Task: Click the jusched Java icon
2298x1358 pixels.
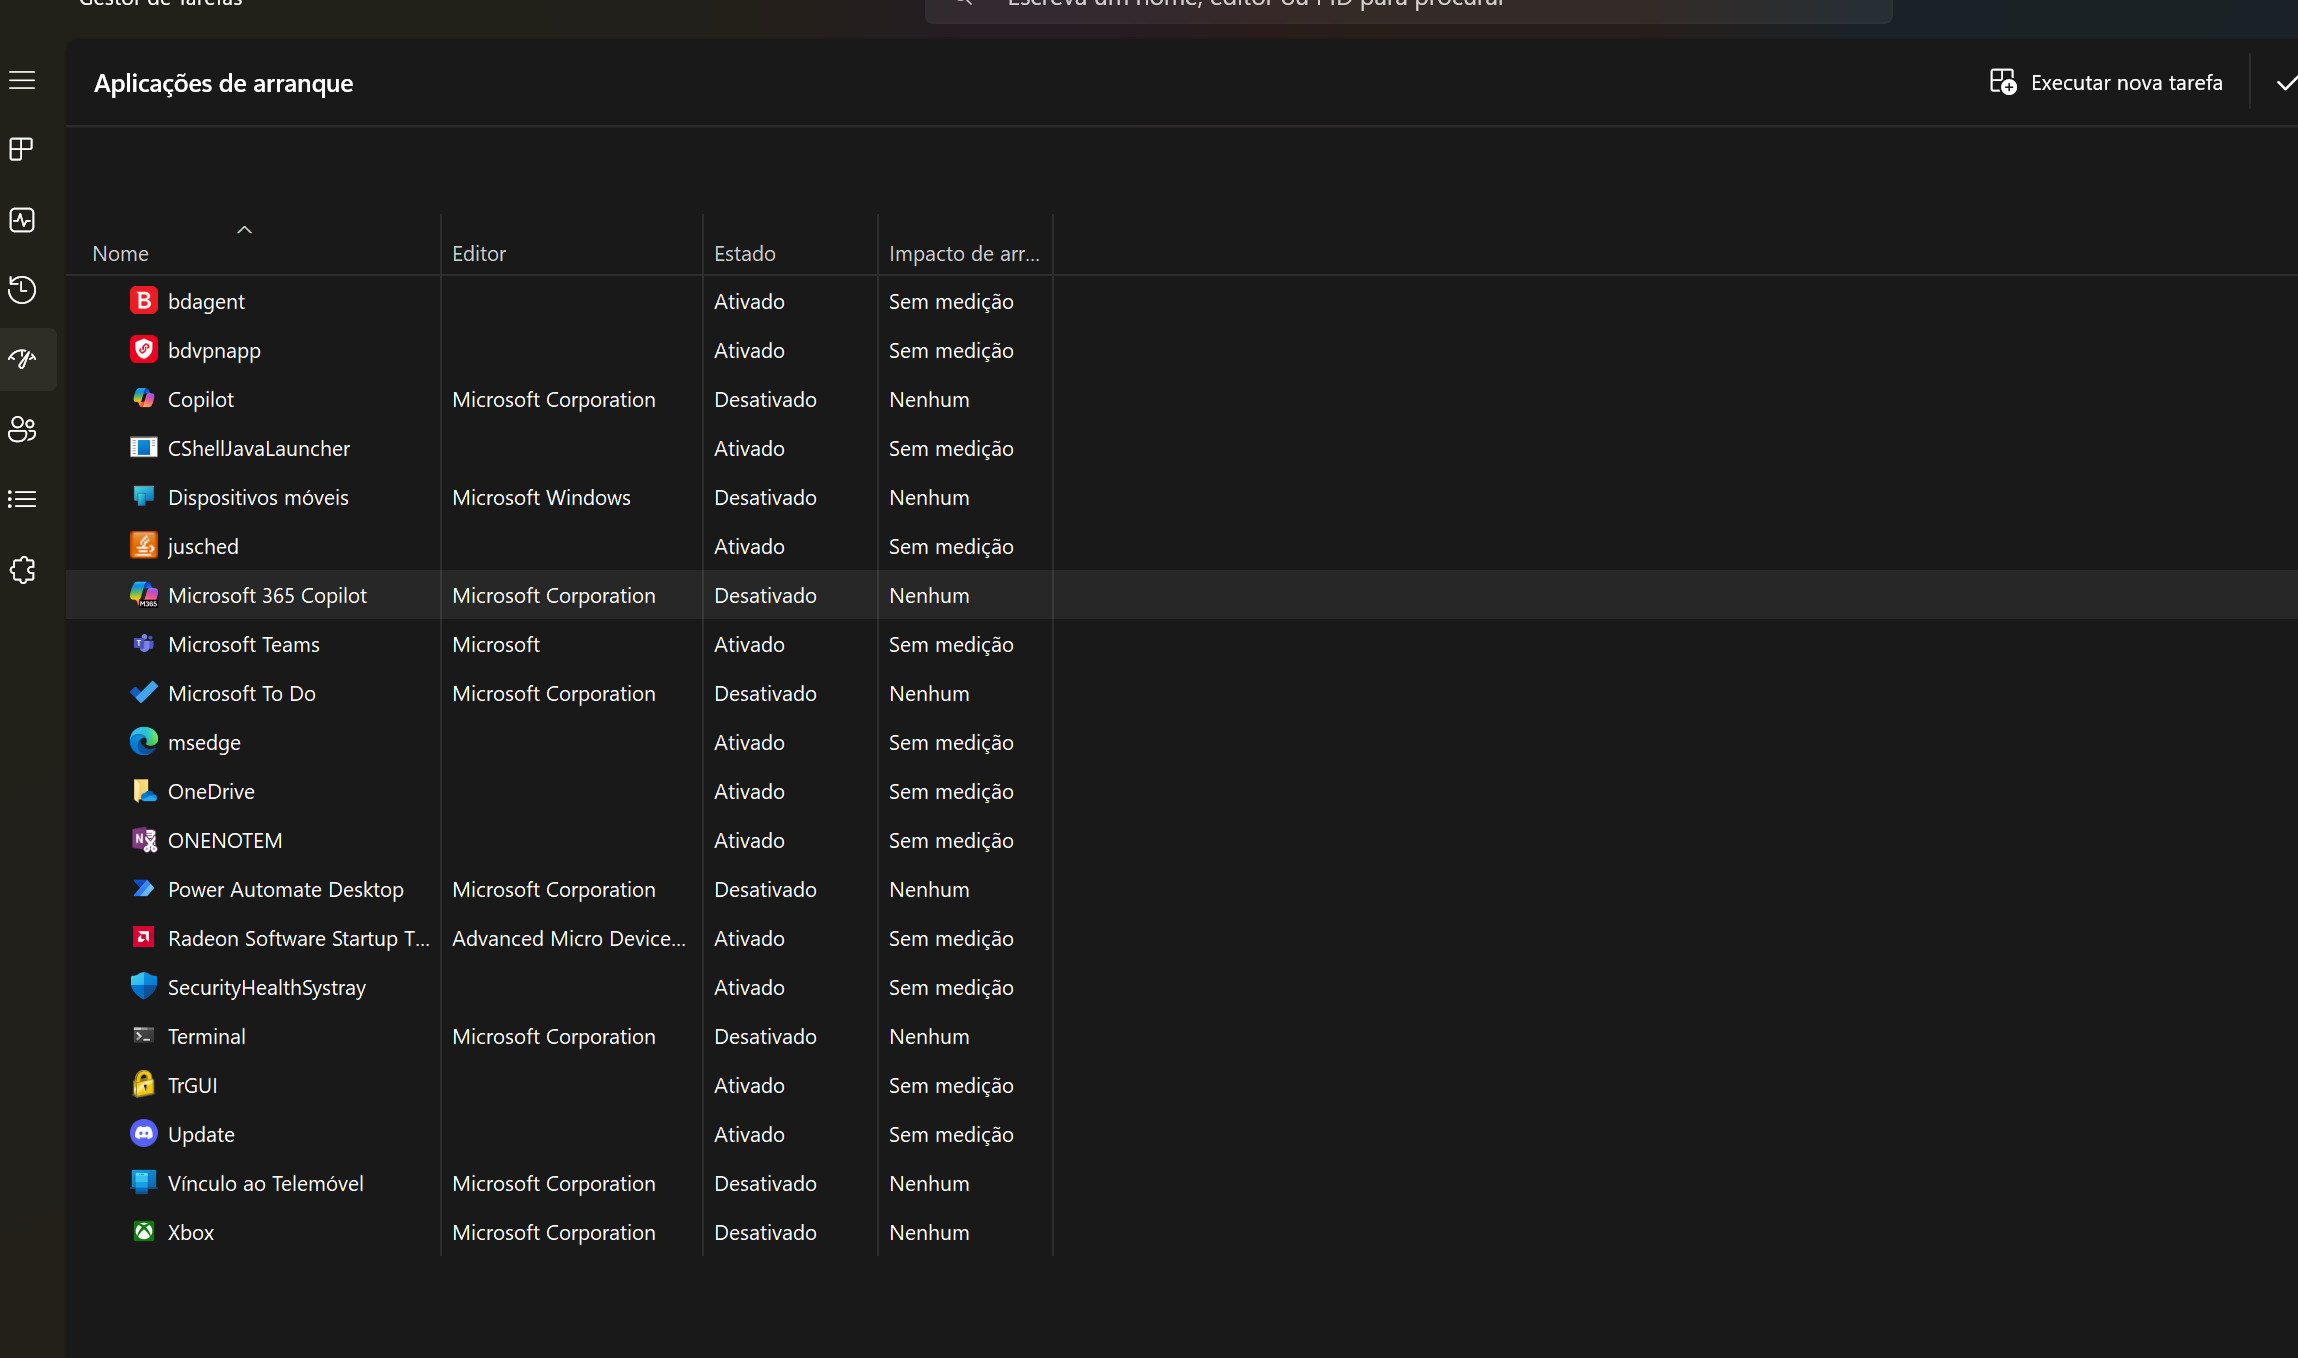Action: [144, 545]
